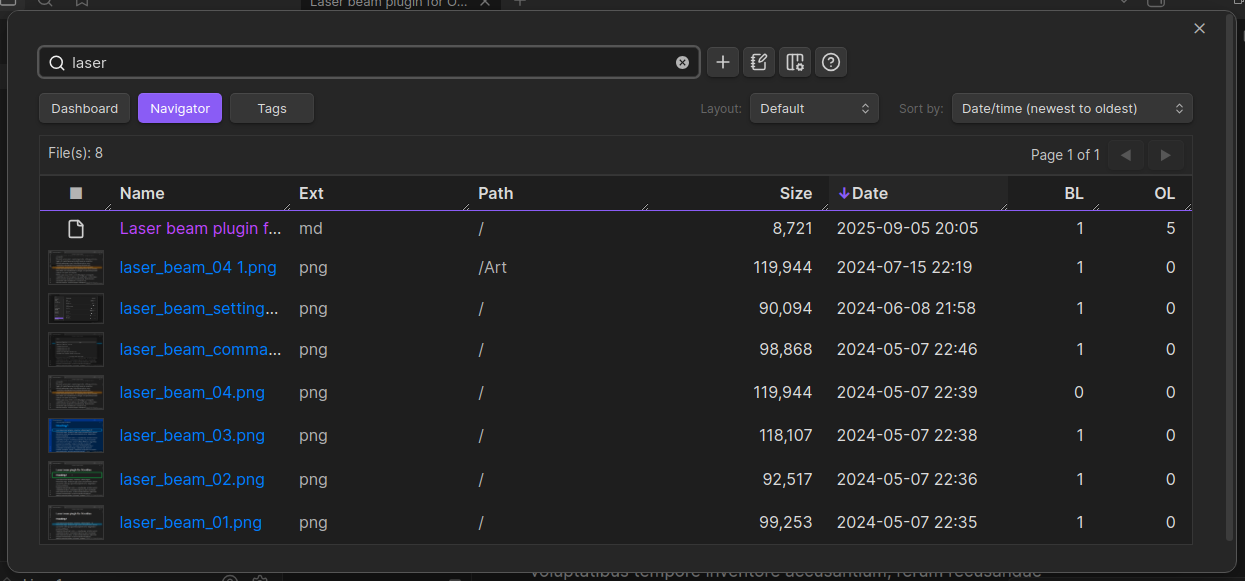Viewport: 1245px width, 581px height.
Task: Clear the search field using the circled X icon
Action: point(682,62)
